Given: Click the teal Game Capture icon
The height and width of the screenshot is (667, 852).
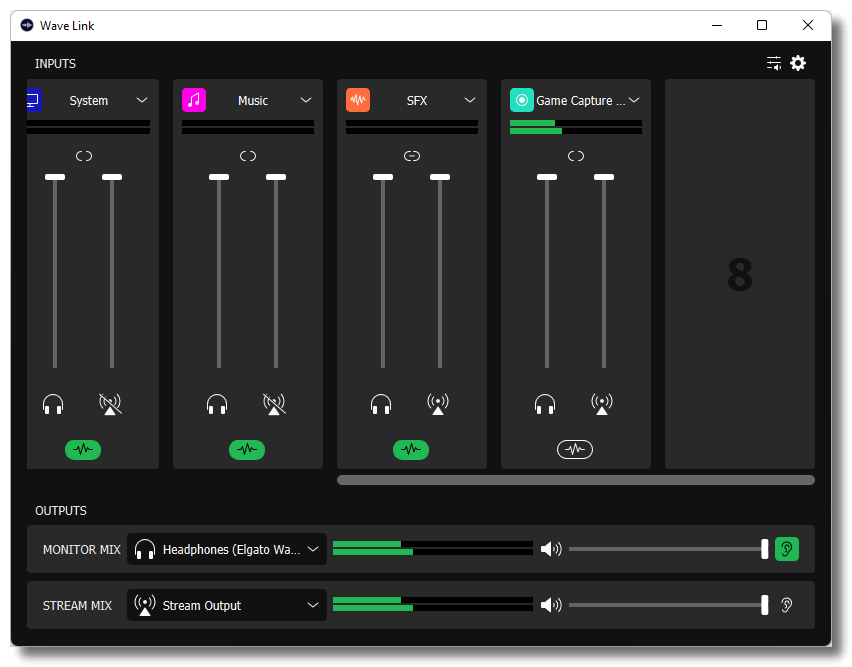Looking at the screenshot, I should pos(522,100).
